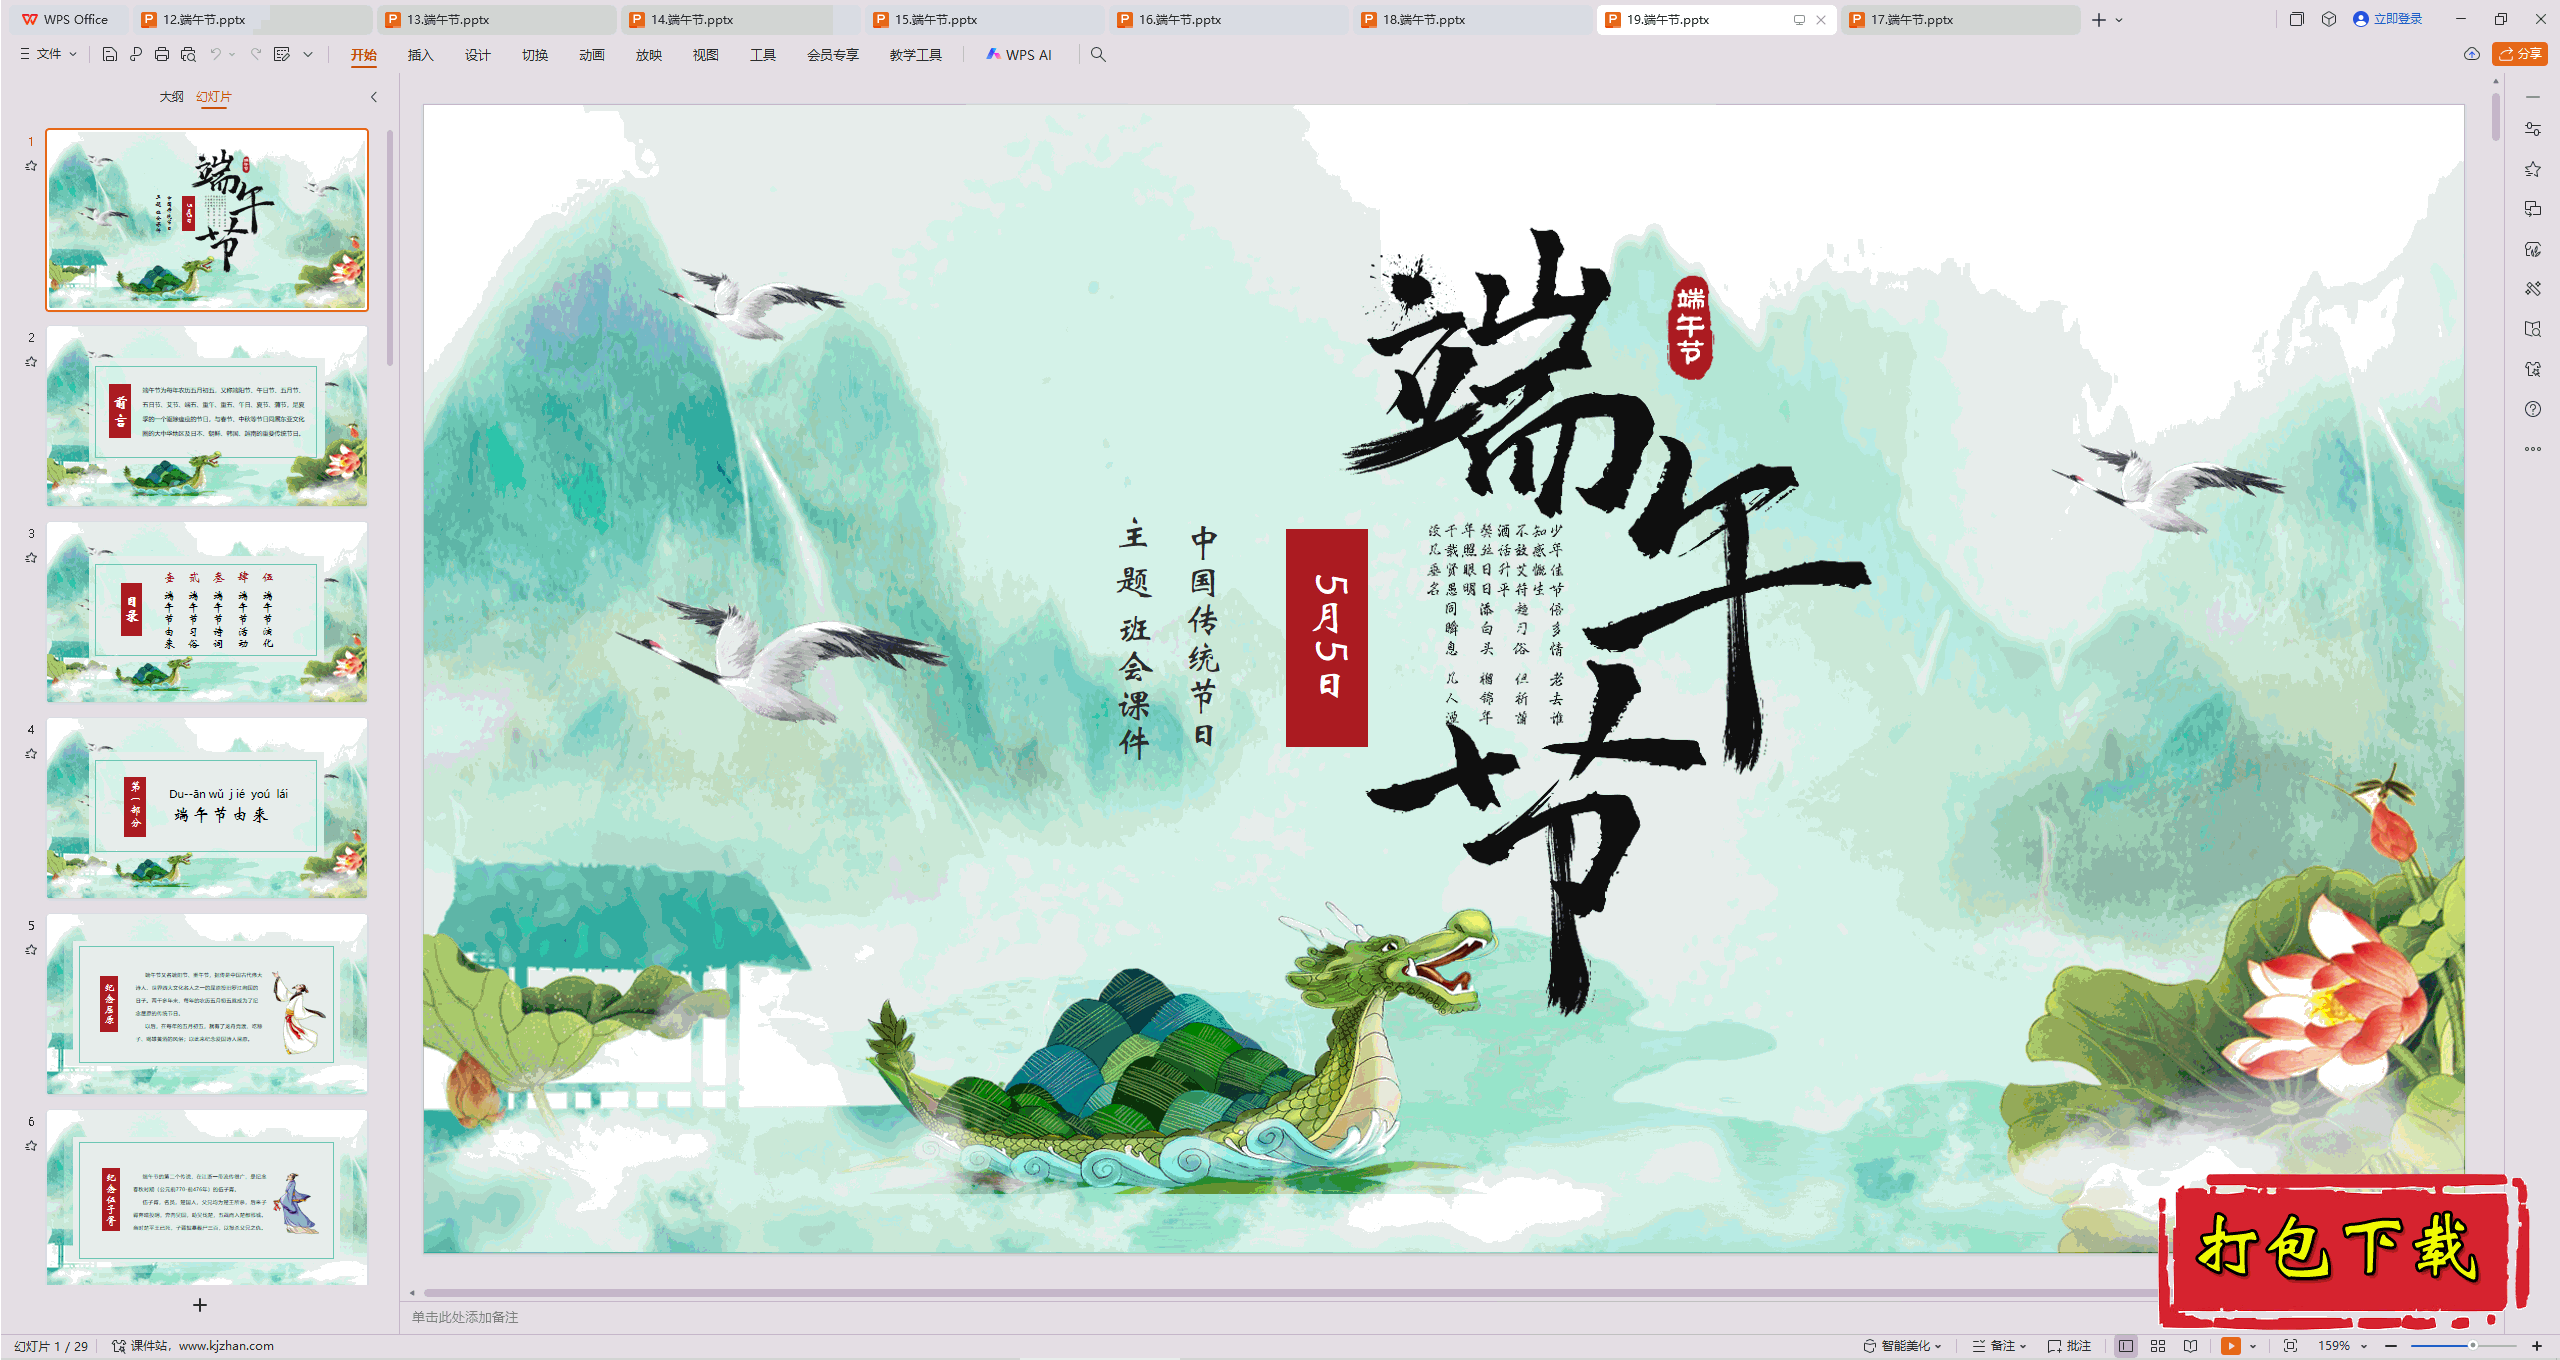Screen dimensions: 2560x1360
Task: Switch to slide sorter grid view
Action: click(x=2158, y=1346)
